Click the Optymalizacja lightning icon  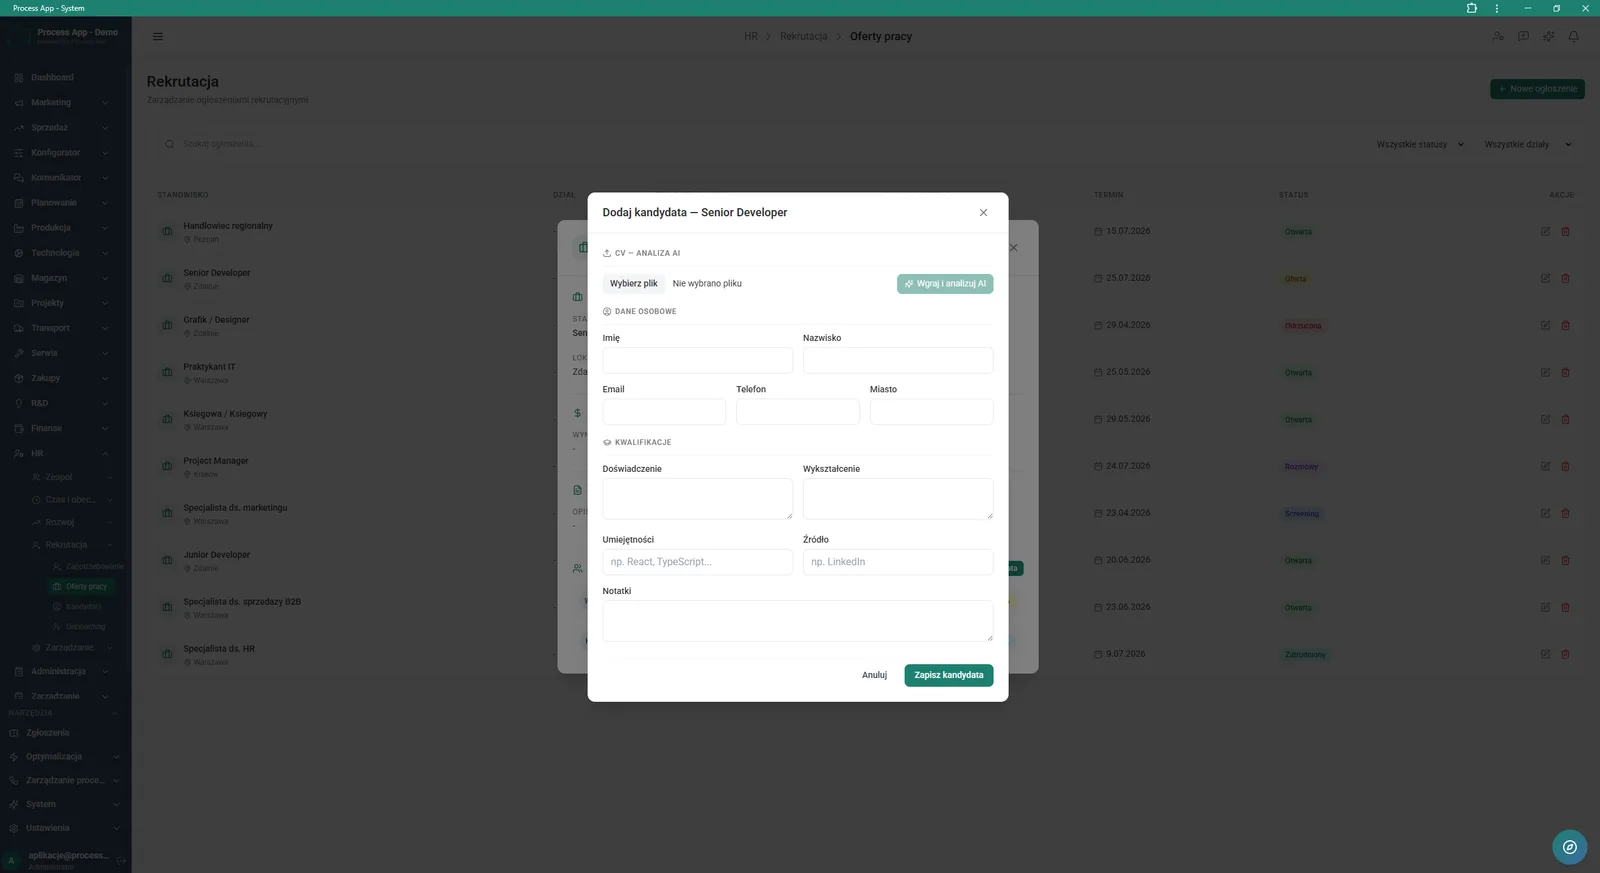pyautogui.click(x=14, y=757)
